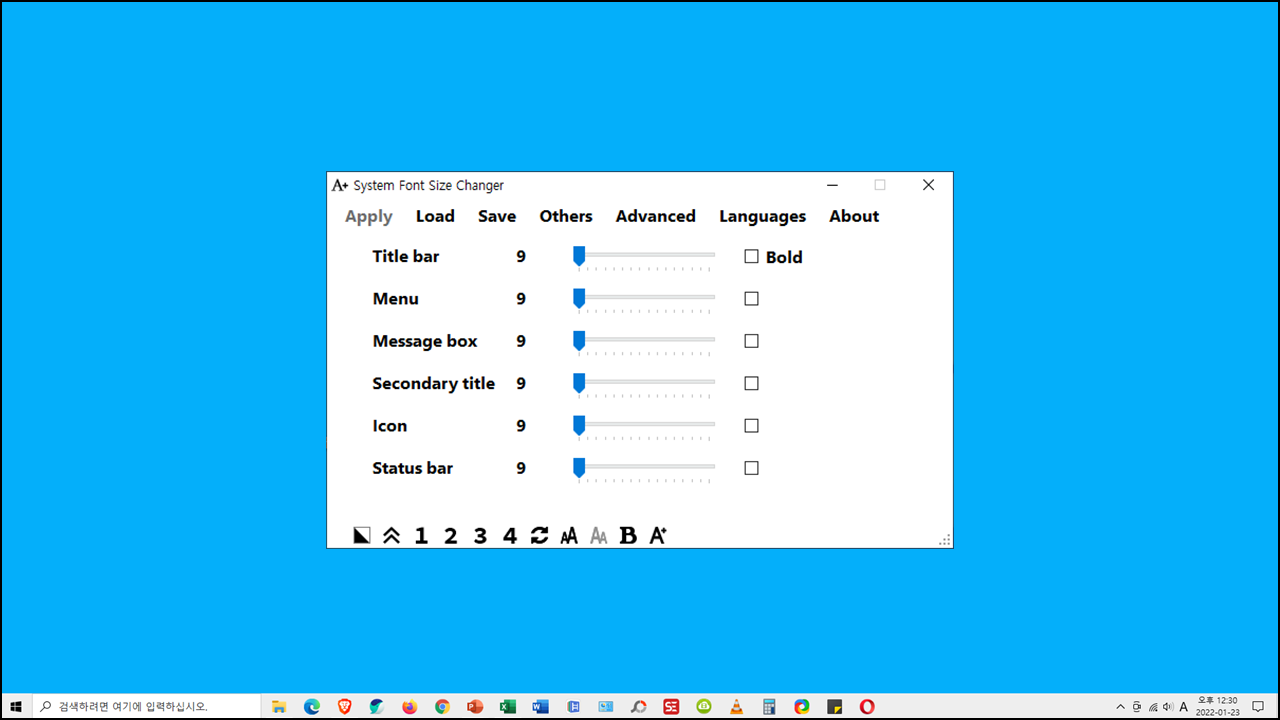Click the double up-chevron toolbar icon

[x=391, y=536]
